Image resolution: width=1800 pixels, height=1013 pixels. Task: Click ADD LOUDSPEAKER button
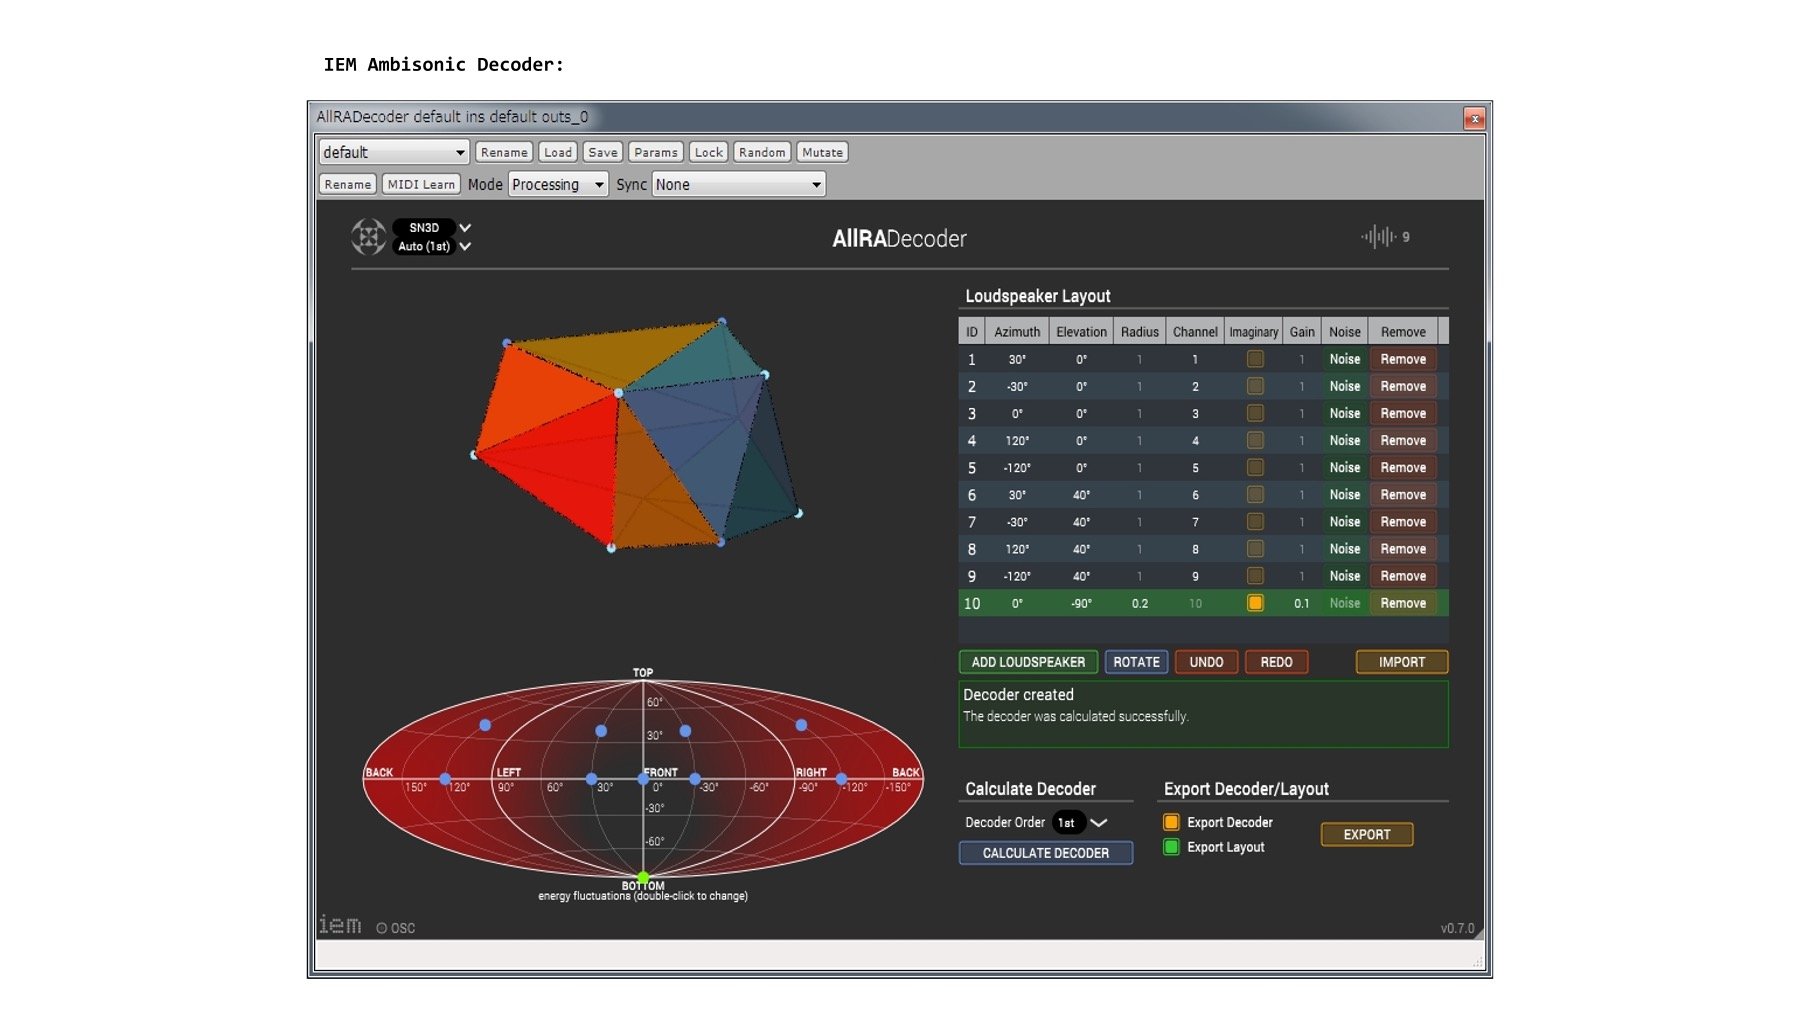(1028, 662)
